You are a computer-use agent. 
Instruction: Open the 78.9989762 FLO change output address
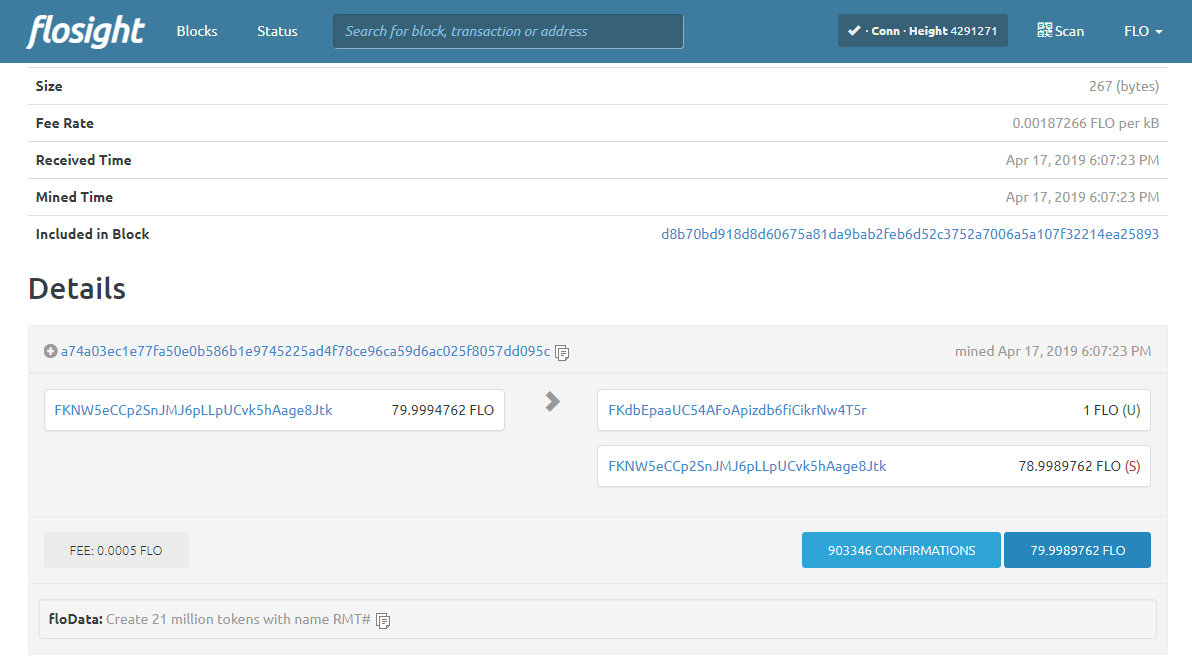click(747, 466)
